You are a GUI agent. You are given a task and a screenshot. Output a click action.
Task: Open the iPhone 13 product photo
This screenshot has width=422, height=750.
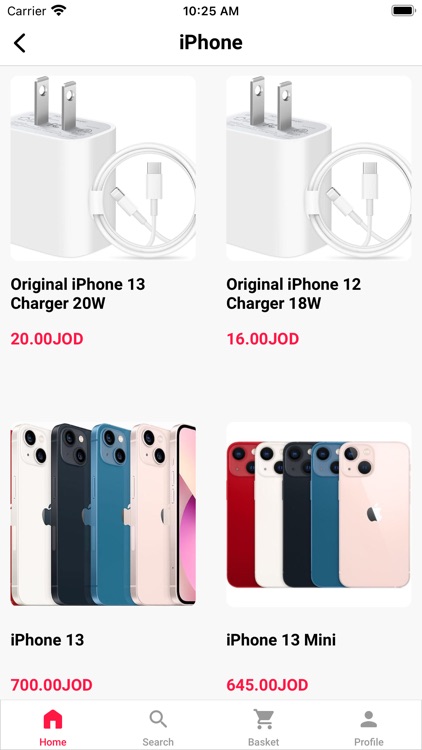point(103,514)
